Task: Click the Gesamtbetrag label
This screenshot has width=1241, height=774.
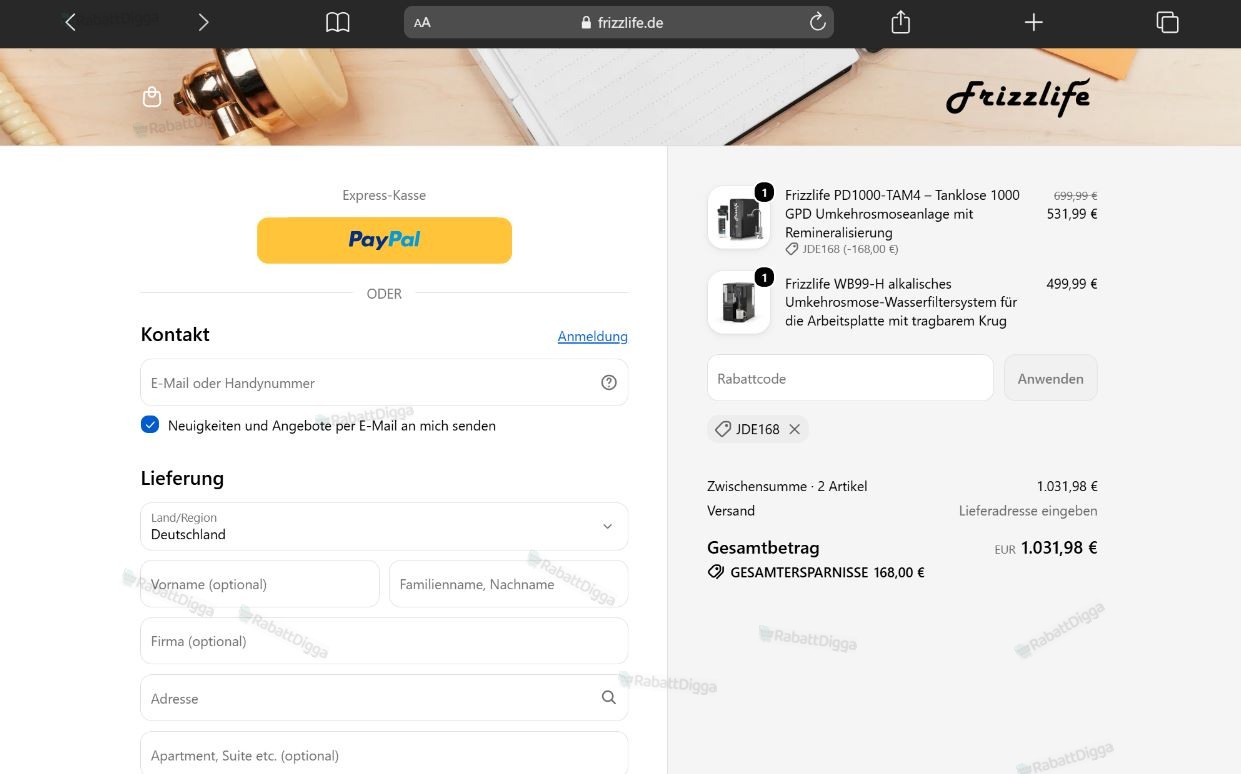Action: point(763,548)
